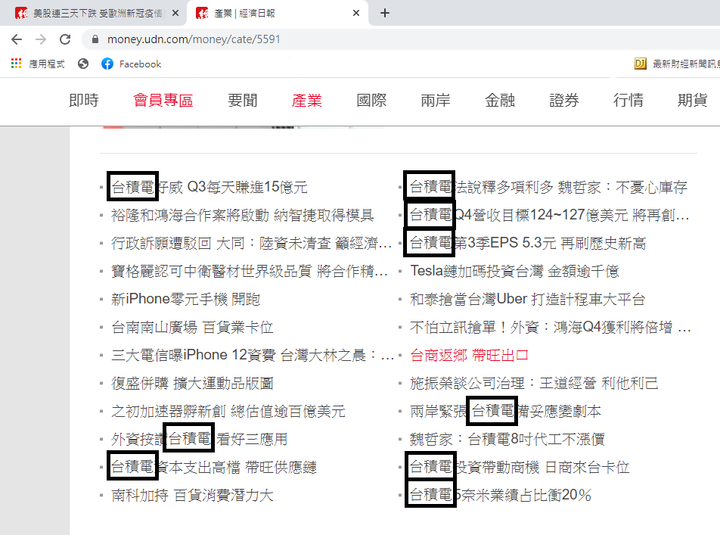Open article 不怕立訊搶單！外資
Screen dimensions: 720x535
[x=550, y=327]
